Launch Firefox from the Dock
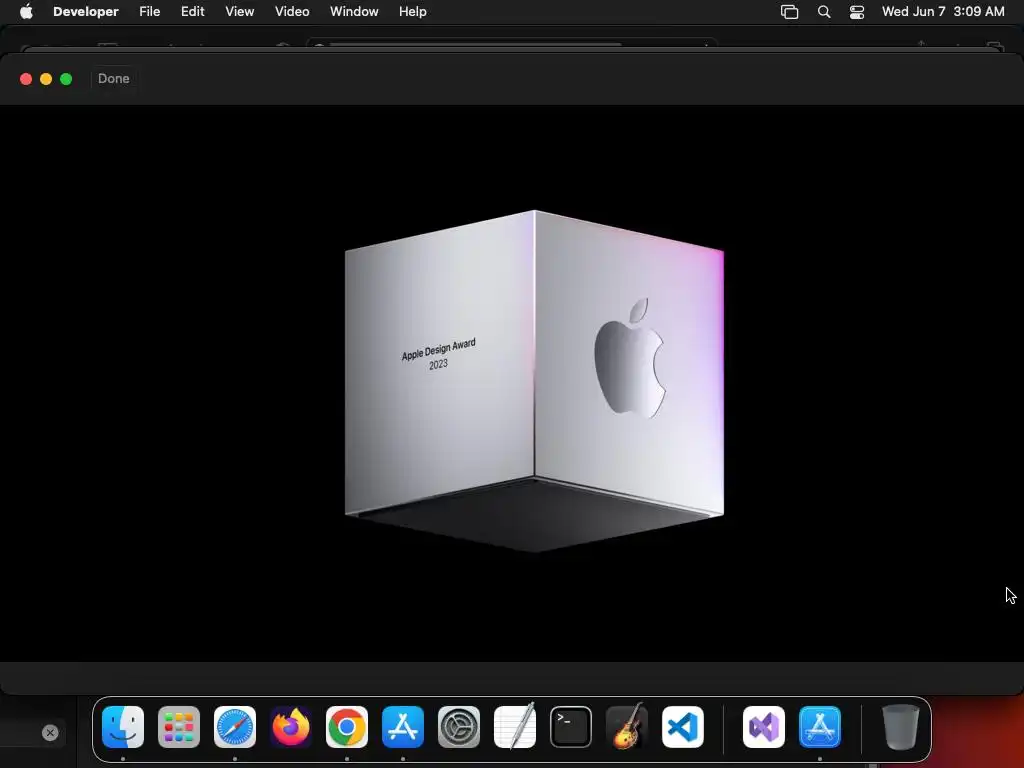The image size is (1024, 768). 291,727
